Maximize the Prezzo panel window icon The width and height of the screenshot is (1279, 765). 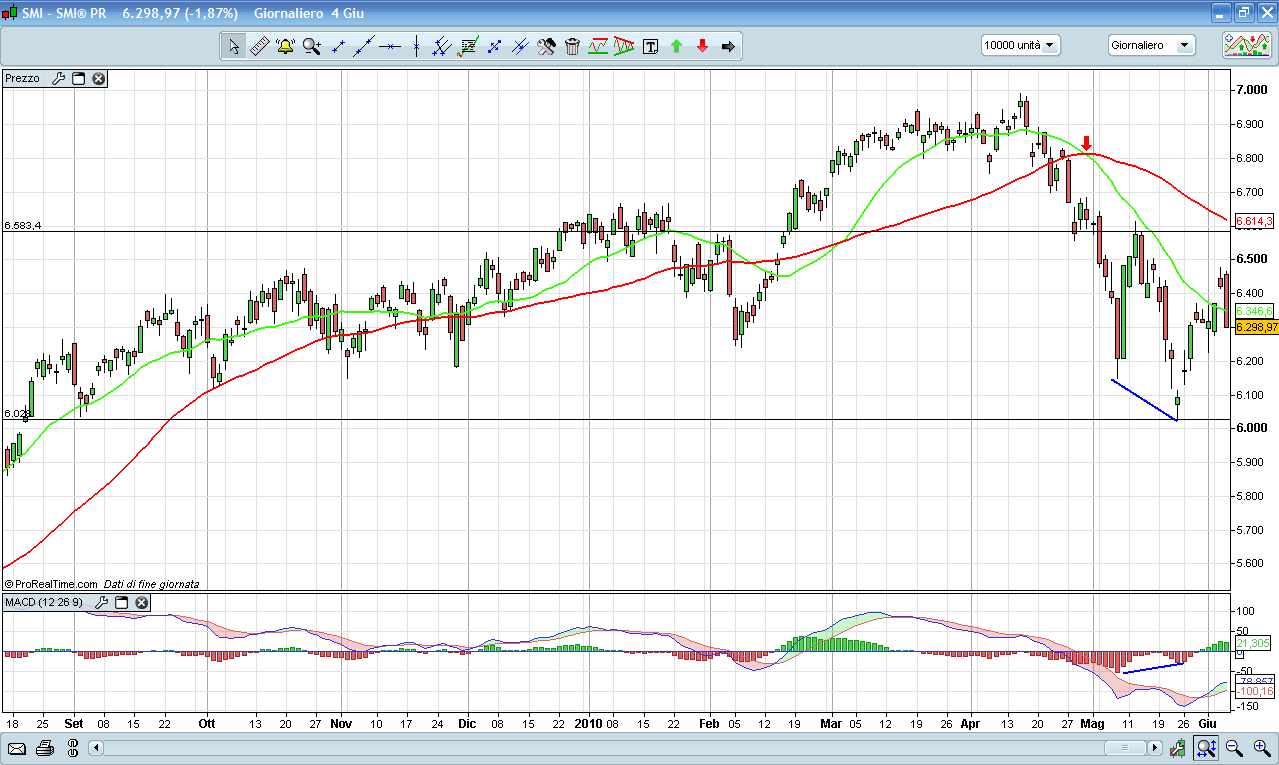click(x=79, y=78)
